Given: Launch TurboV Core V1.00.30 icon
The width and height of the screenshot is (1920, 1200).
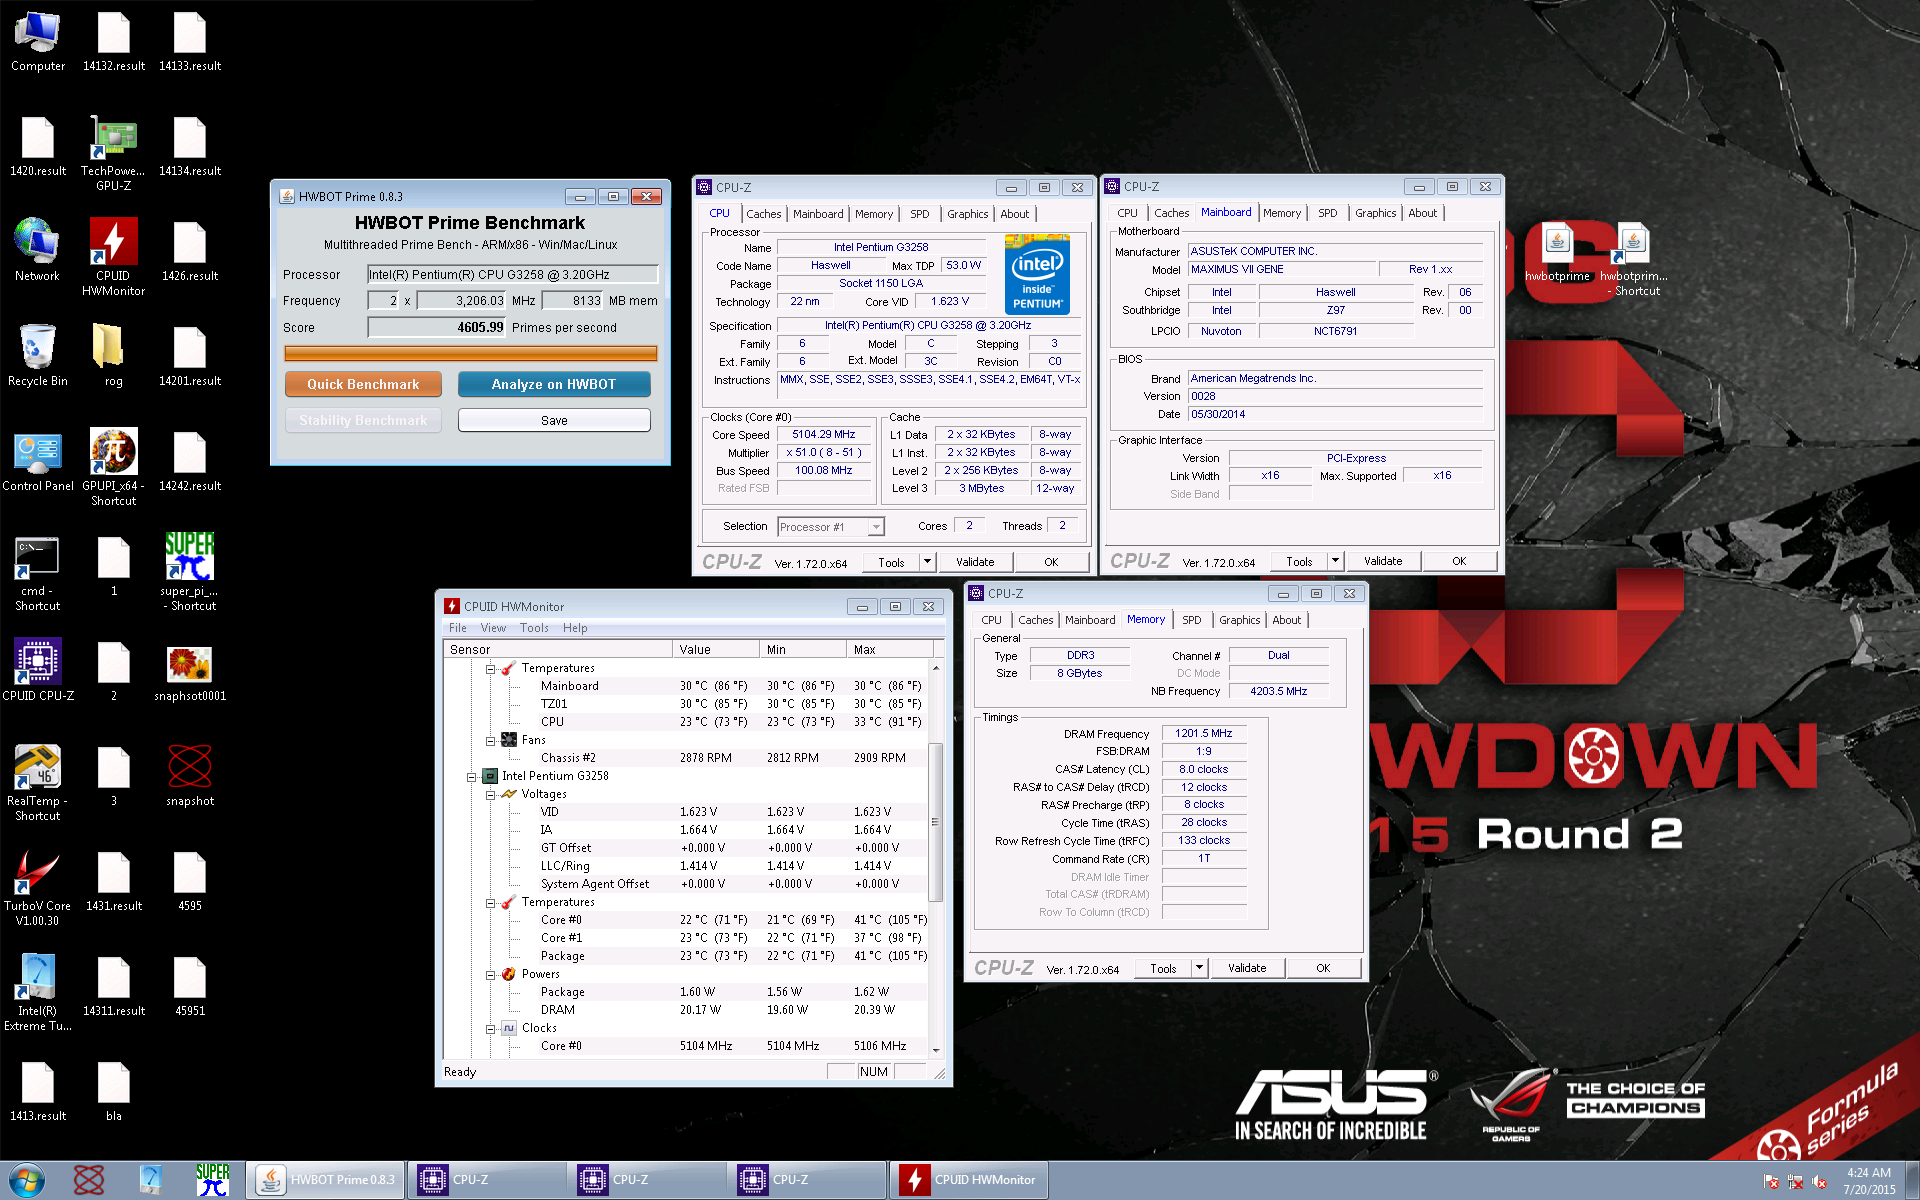Looking at the screenshot, I should pos(38,887).
